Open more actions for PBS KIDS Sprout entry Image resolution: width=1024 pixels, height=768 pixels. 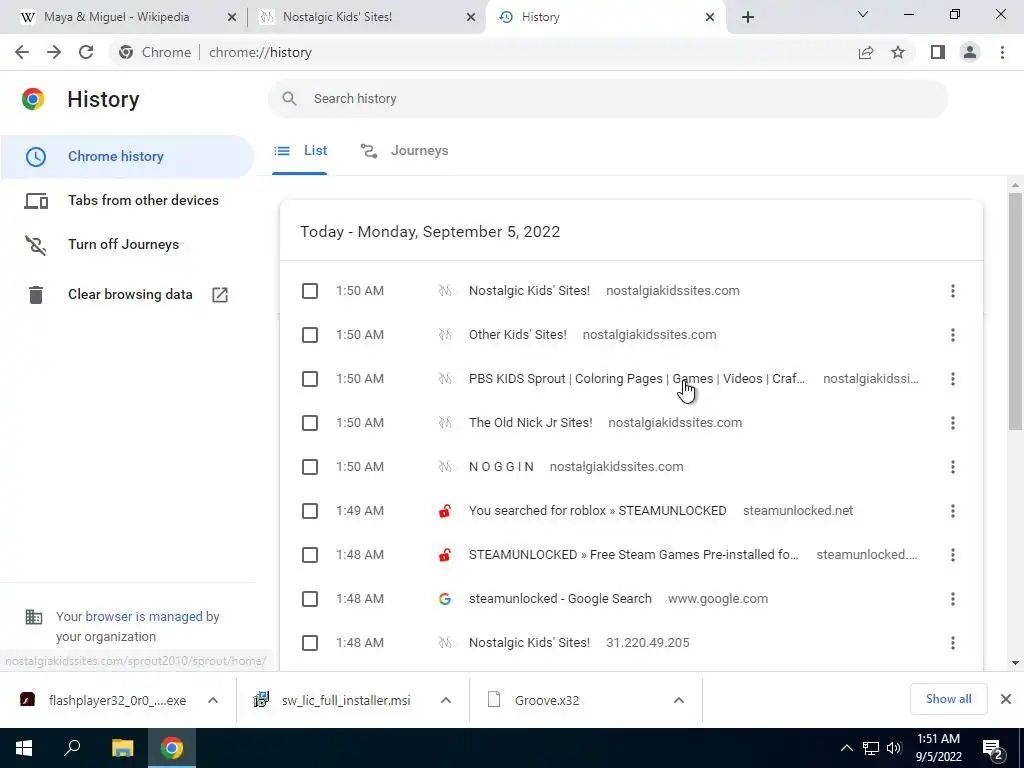pos(952,379)
